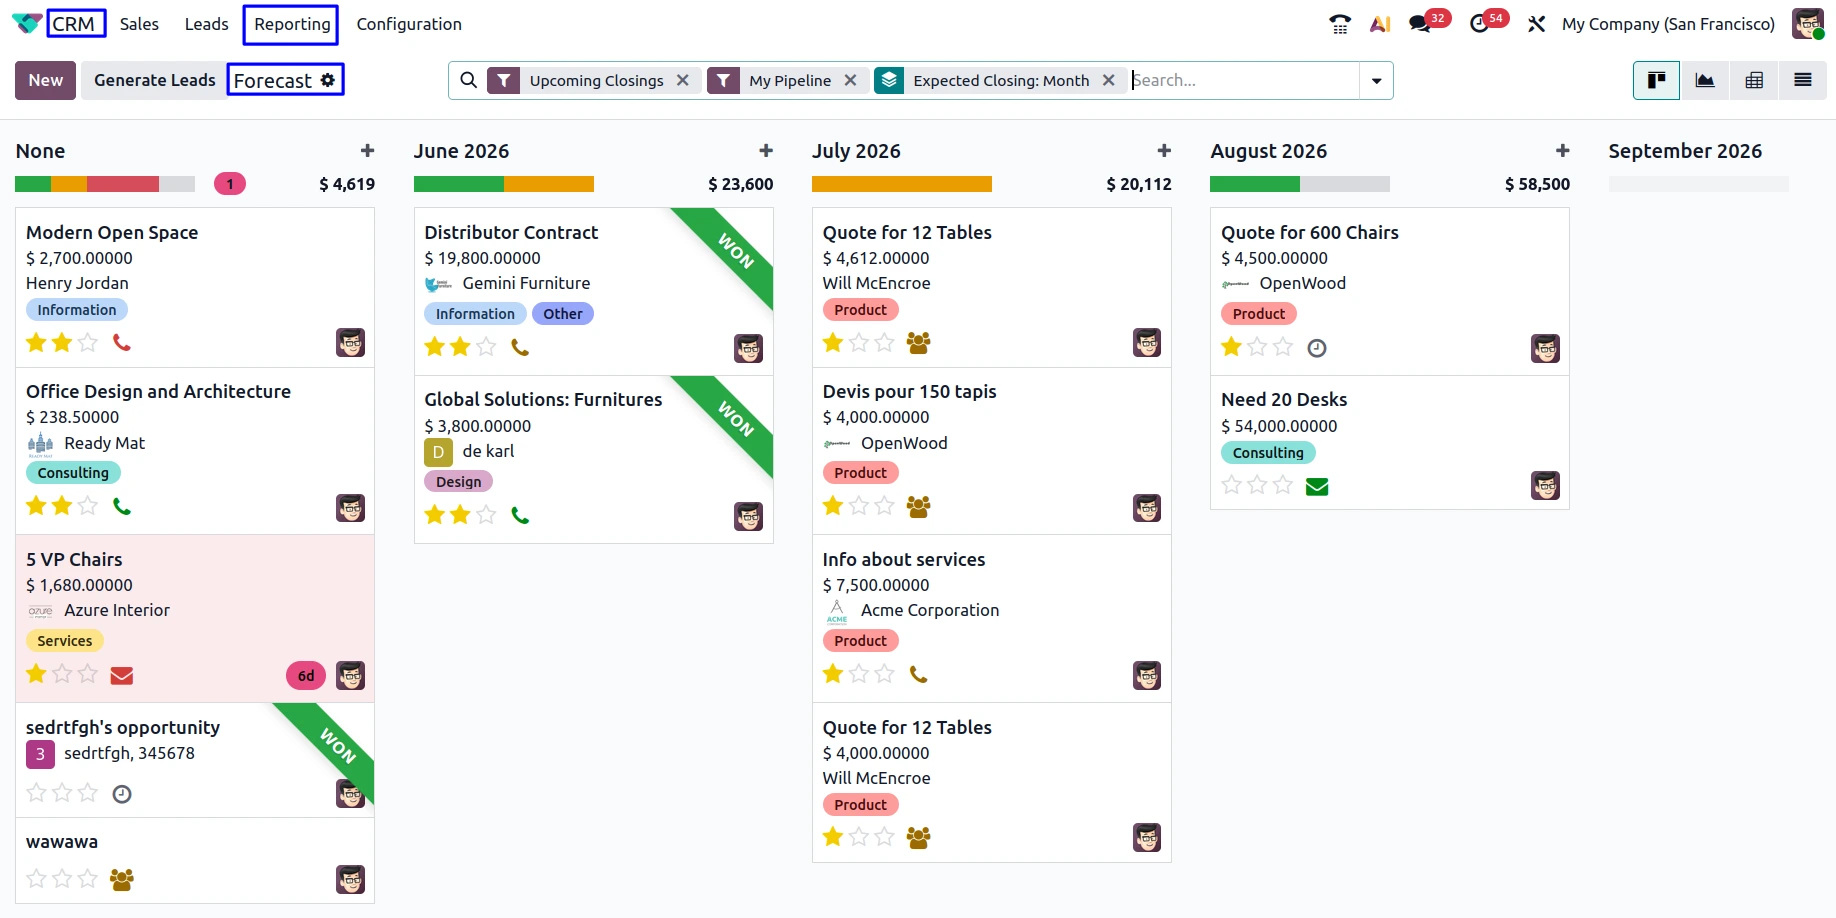This screenshot has height=918, width=1836.
Task: Click phone activity on Info about services
Action: pos(918,675)
